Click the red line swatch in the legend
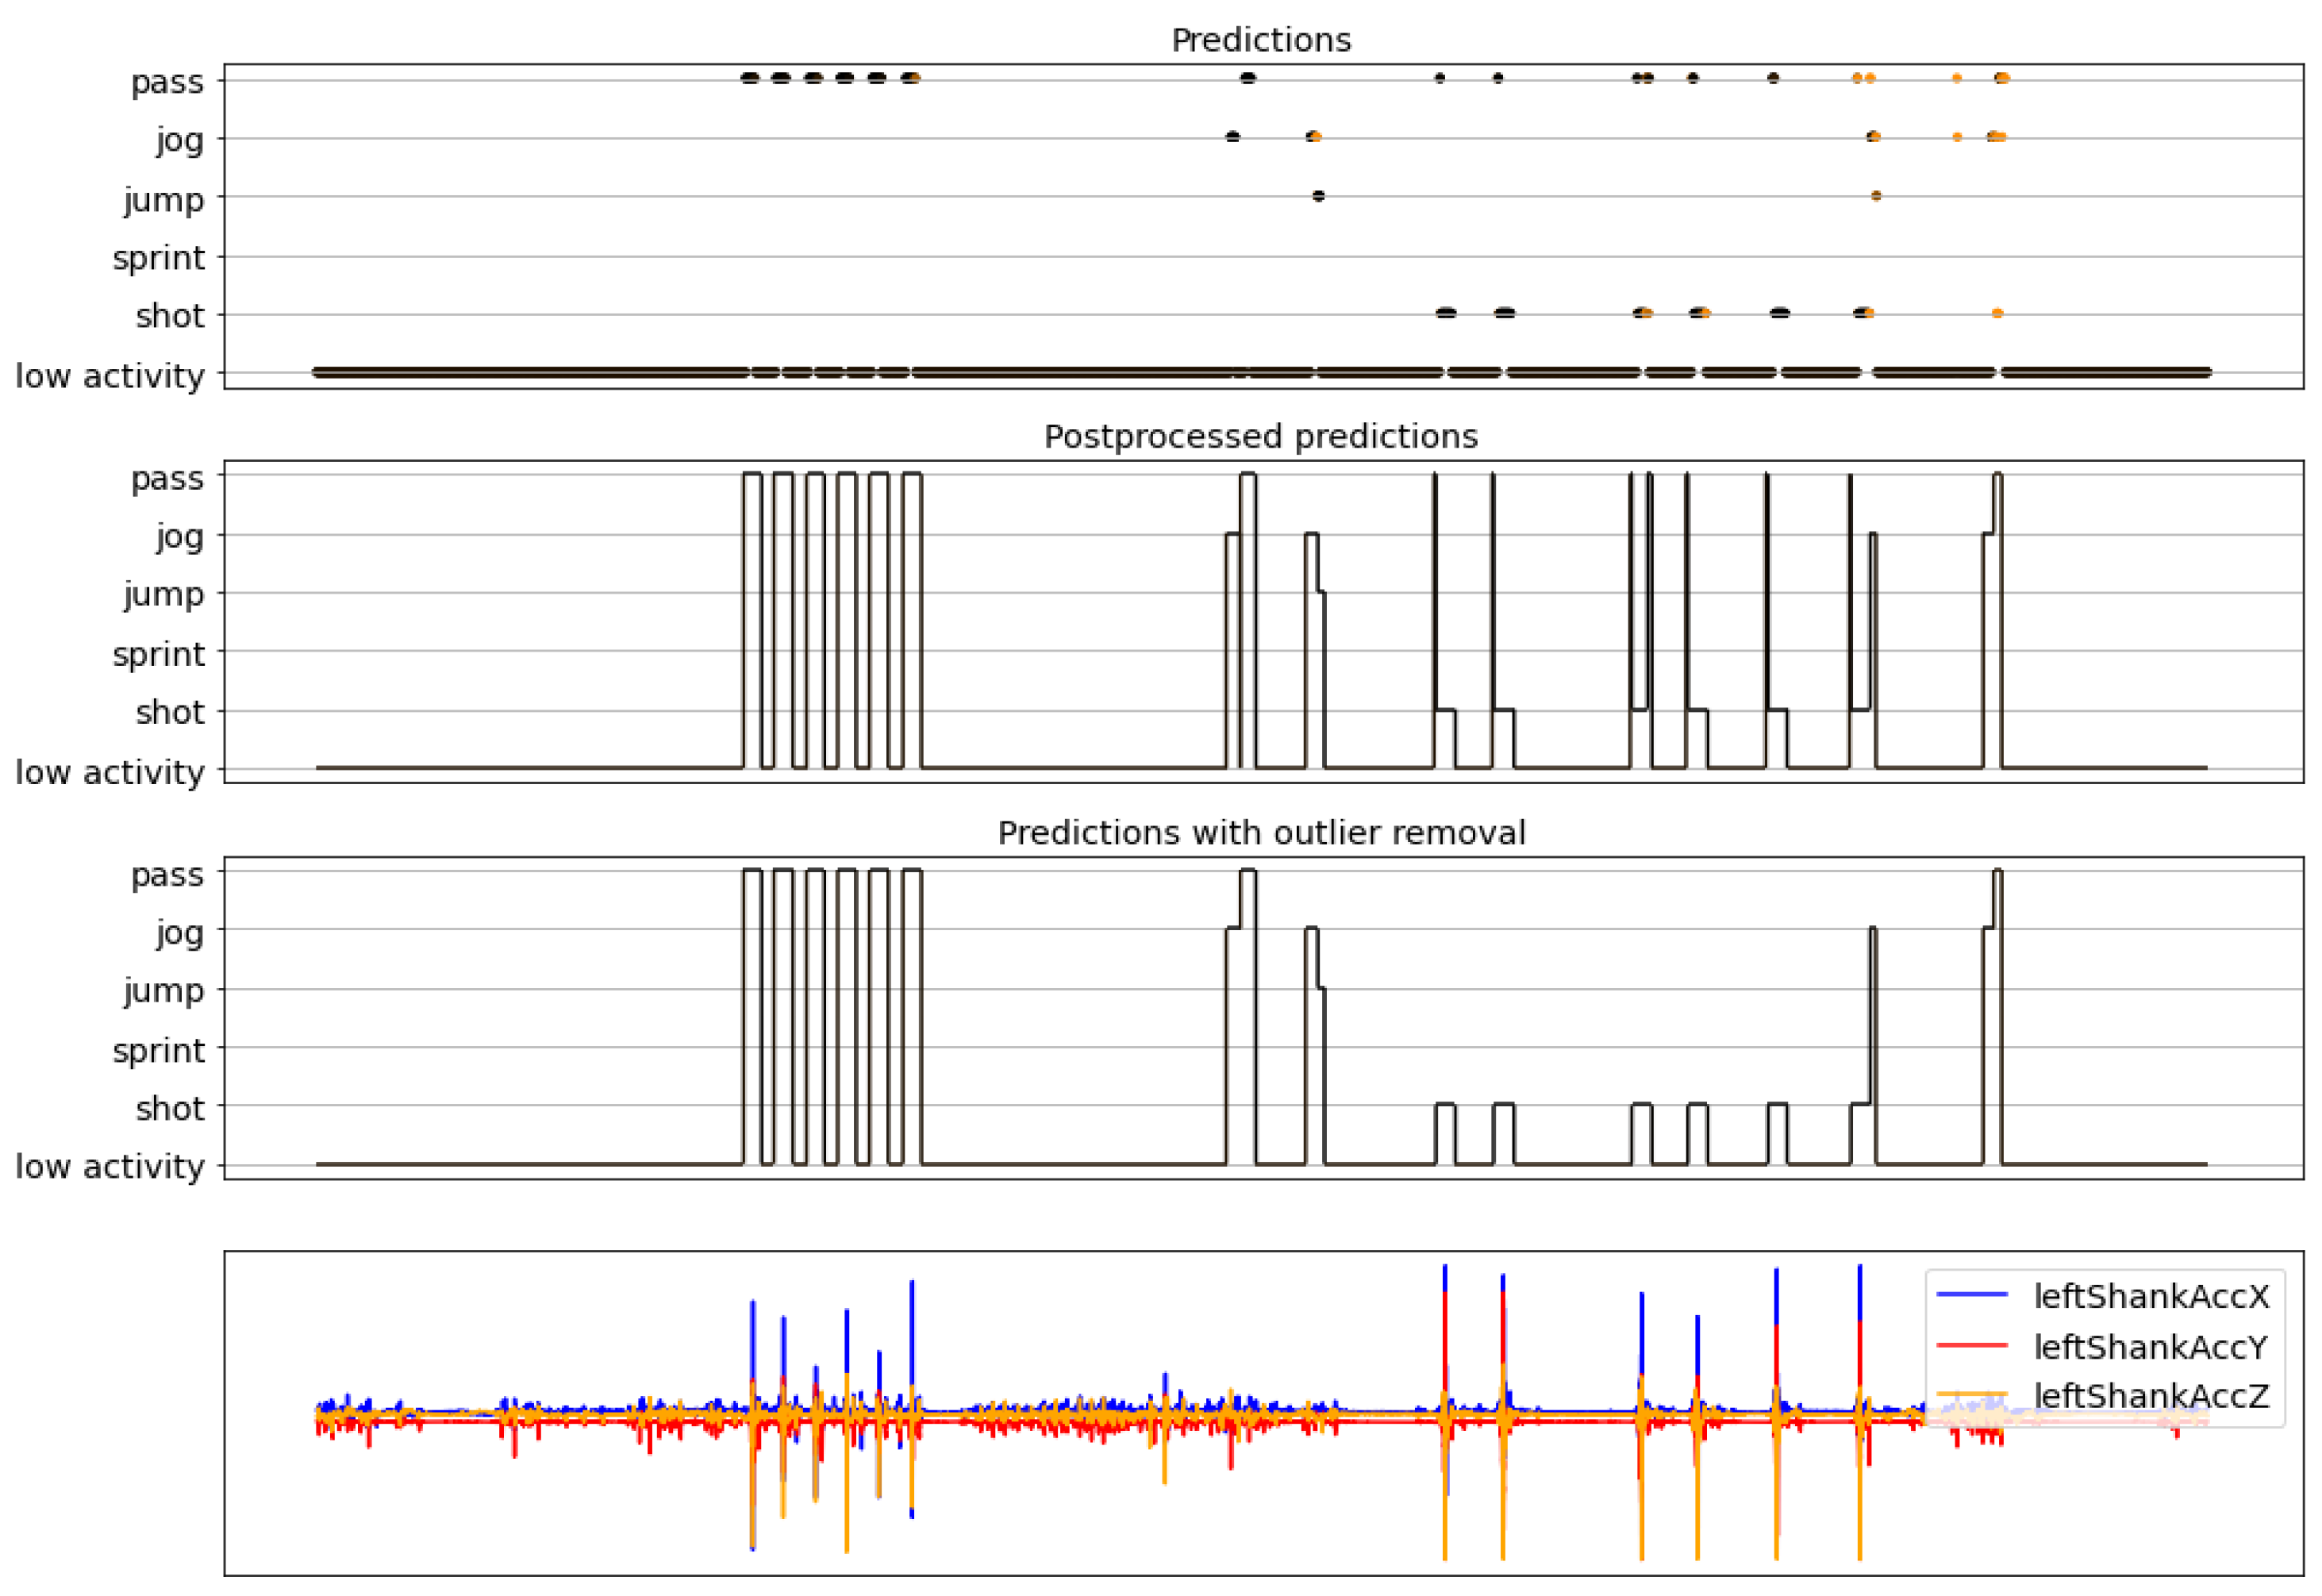Image resolution: width=2322 pixels, height=1596 pixels. click(1971, 1345)
